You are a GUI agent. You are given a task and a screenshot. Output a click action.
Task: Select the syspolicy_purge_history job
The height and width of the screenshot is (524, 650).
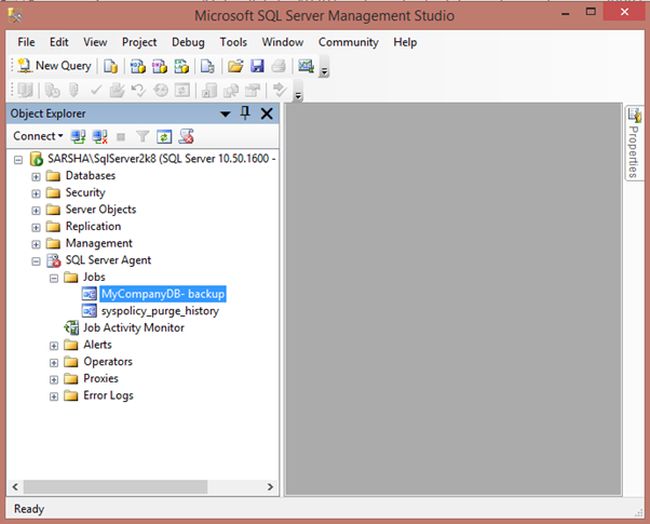[160, 311]
